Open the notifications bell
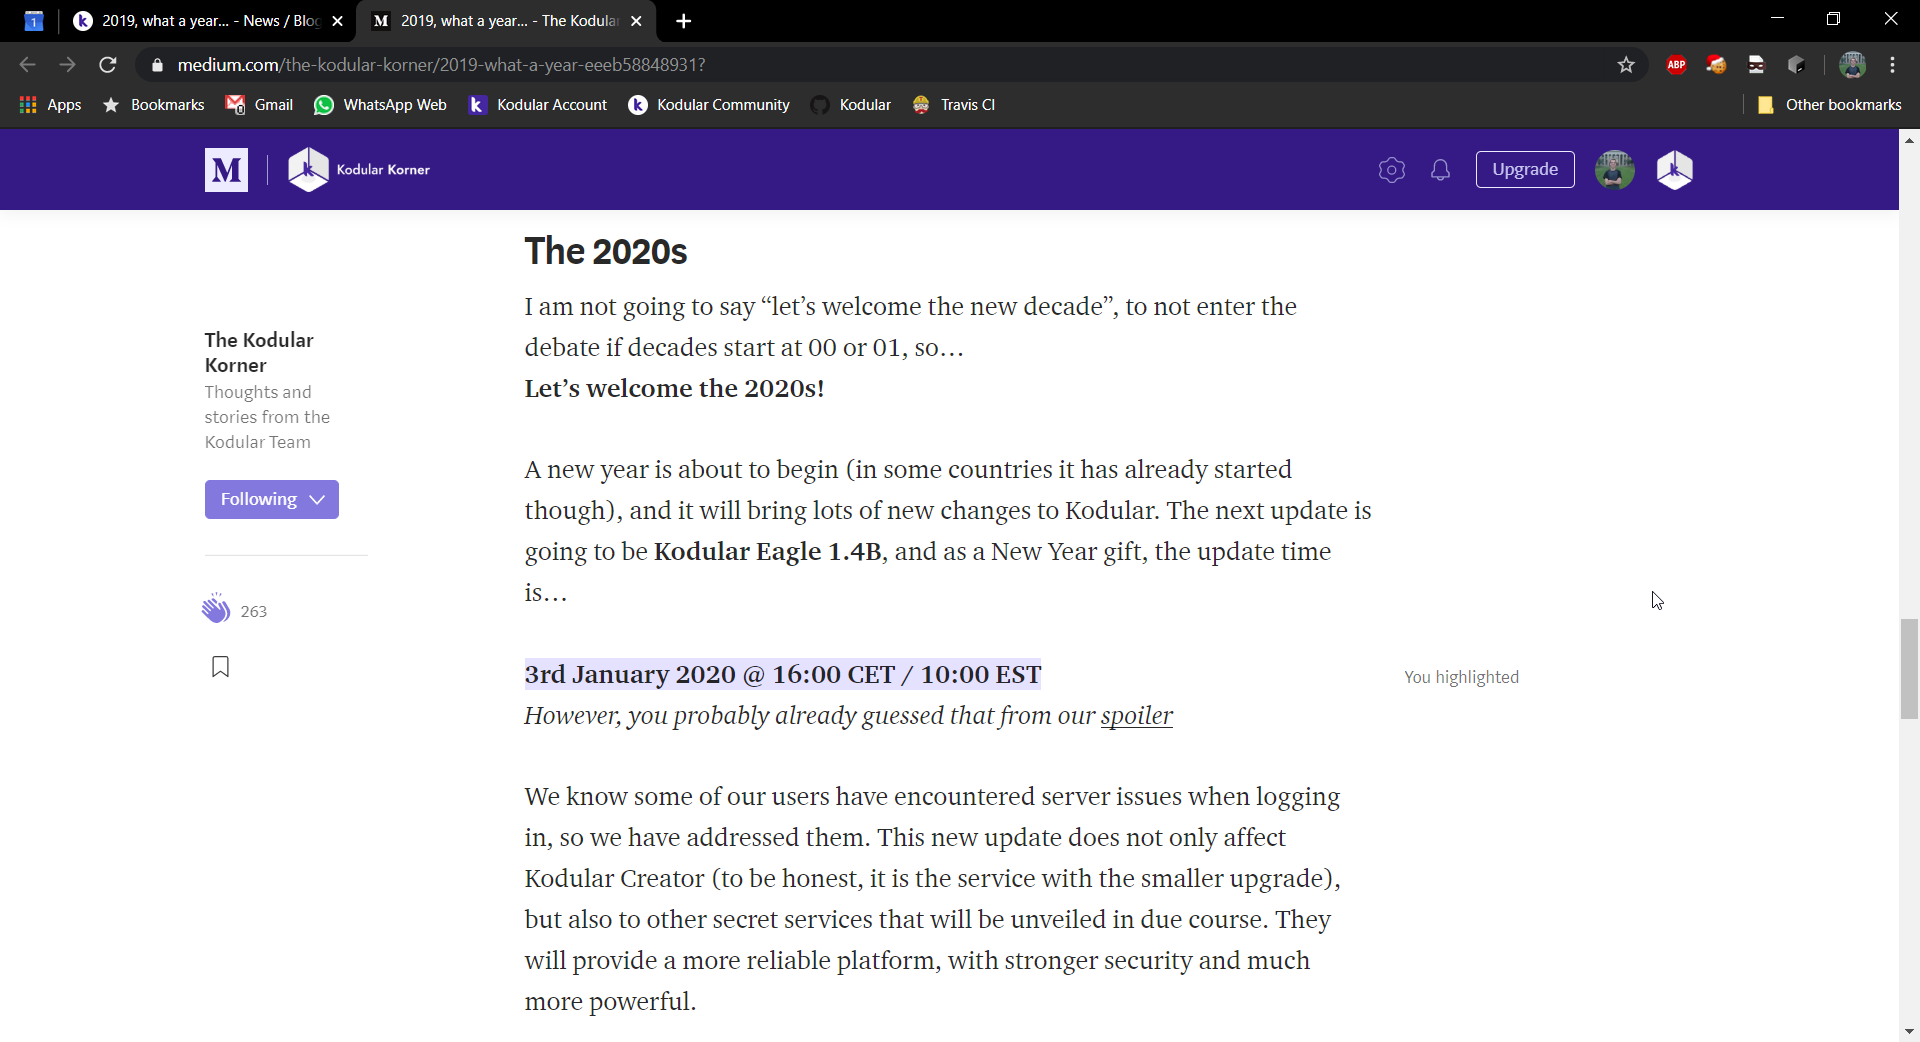1920x1042 pixels. (x=1440, y=170)
